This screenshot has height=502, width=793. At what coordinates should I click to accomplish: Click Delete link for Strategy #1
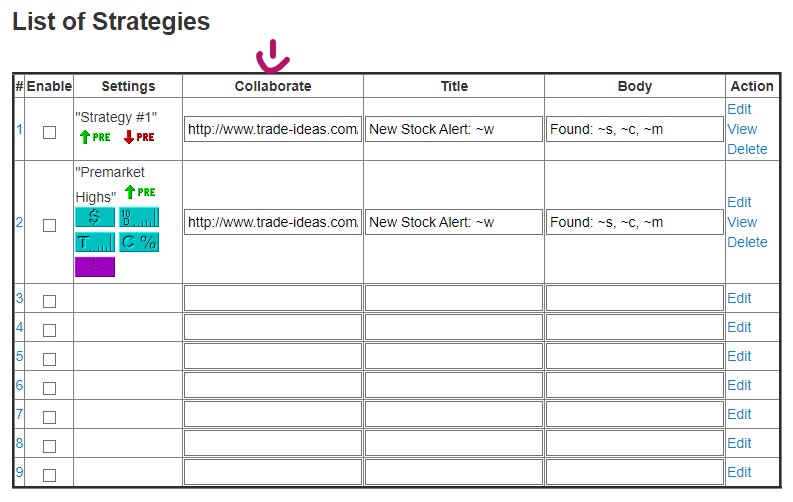(747, 150)
